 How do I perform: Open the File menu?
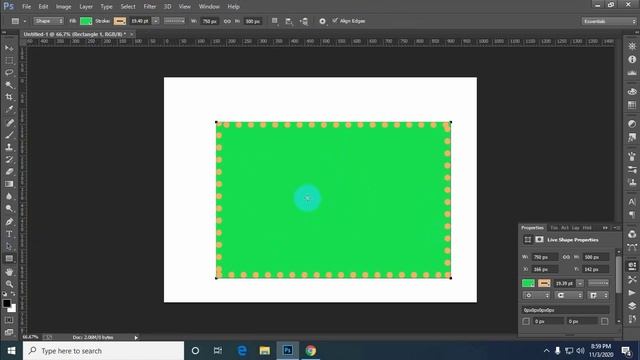point(27,7)
